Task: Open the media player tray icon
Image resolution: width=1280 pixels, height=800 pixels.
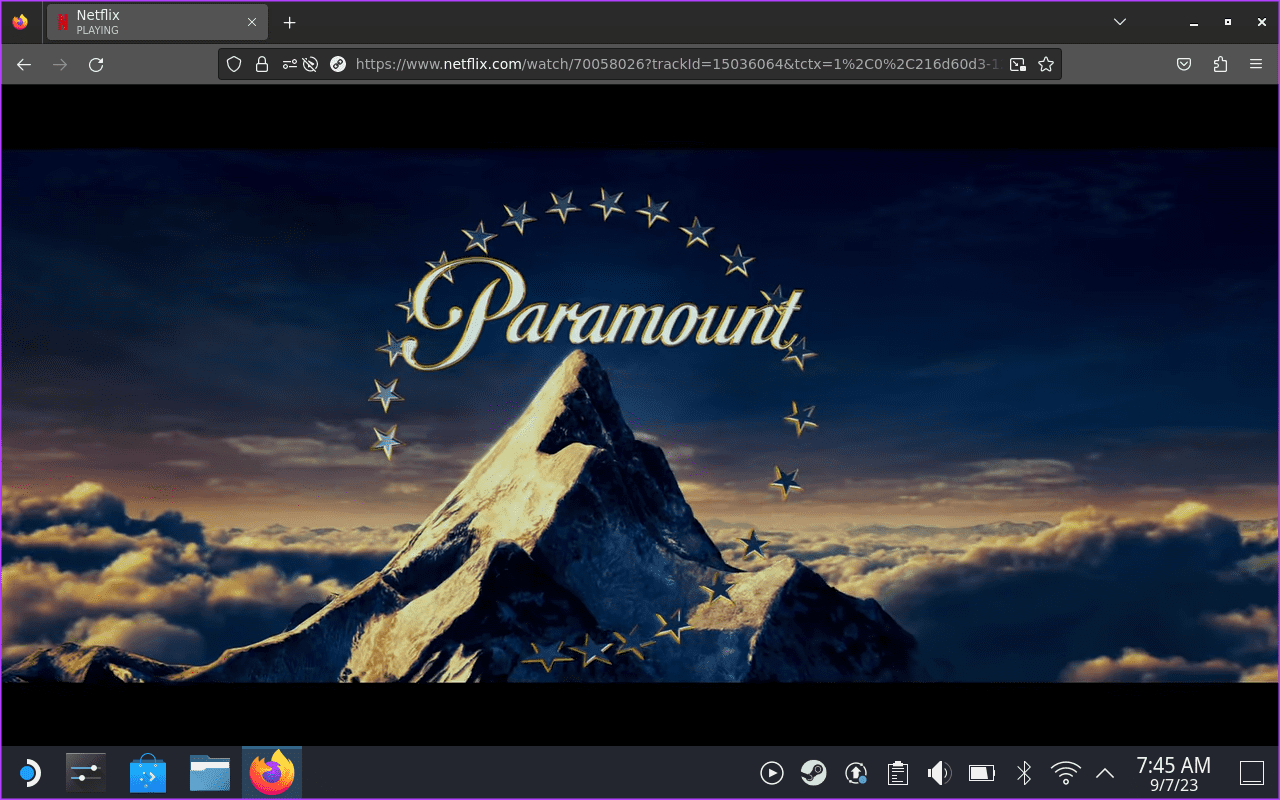Action: tap(772, 772)
